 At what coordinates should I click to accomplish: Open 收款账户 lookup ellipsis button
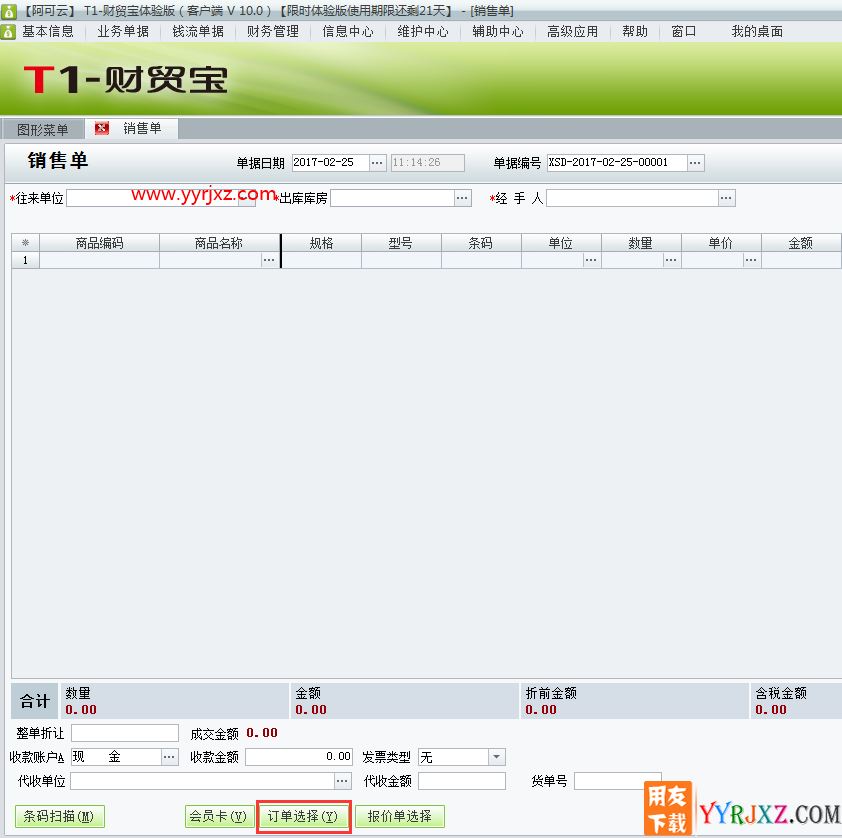click(169, 757)
